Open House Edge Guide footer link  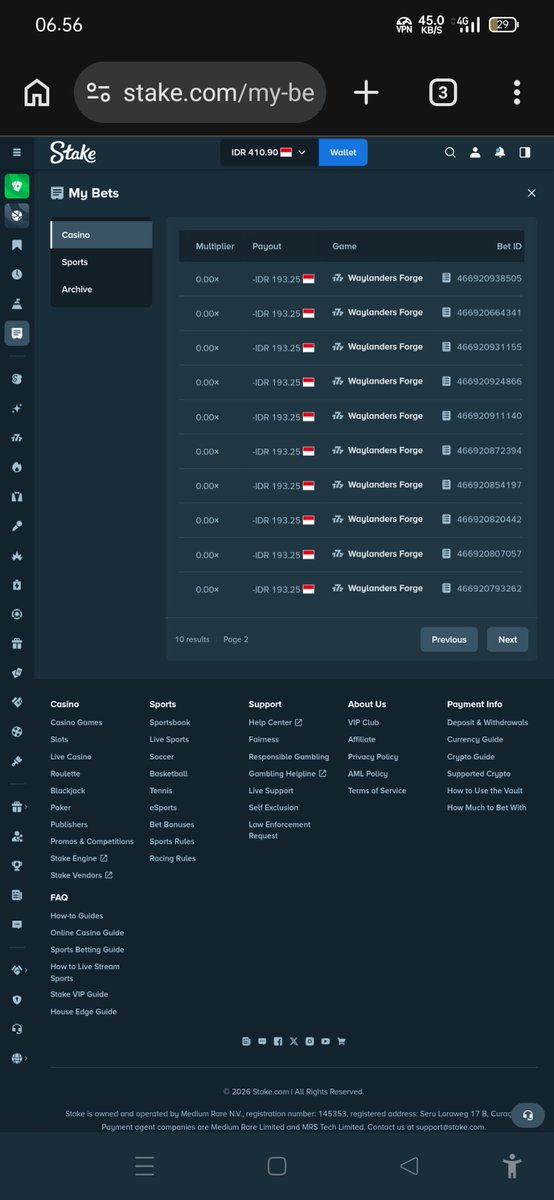pos(83,1012)
